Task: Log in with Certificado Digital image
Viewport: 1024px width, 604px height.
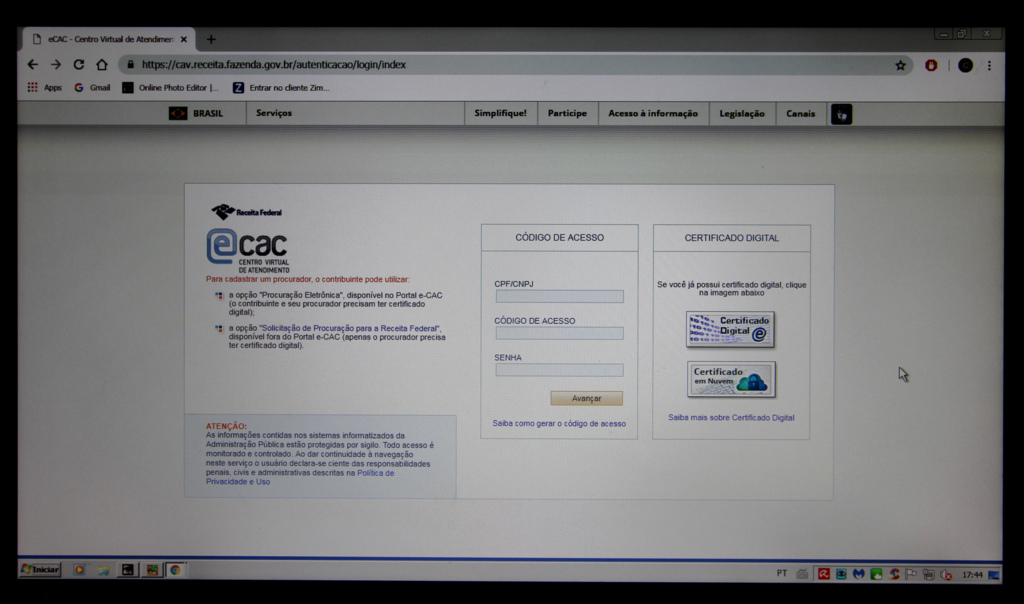Action: point(730,329)
